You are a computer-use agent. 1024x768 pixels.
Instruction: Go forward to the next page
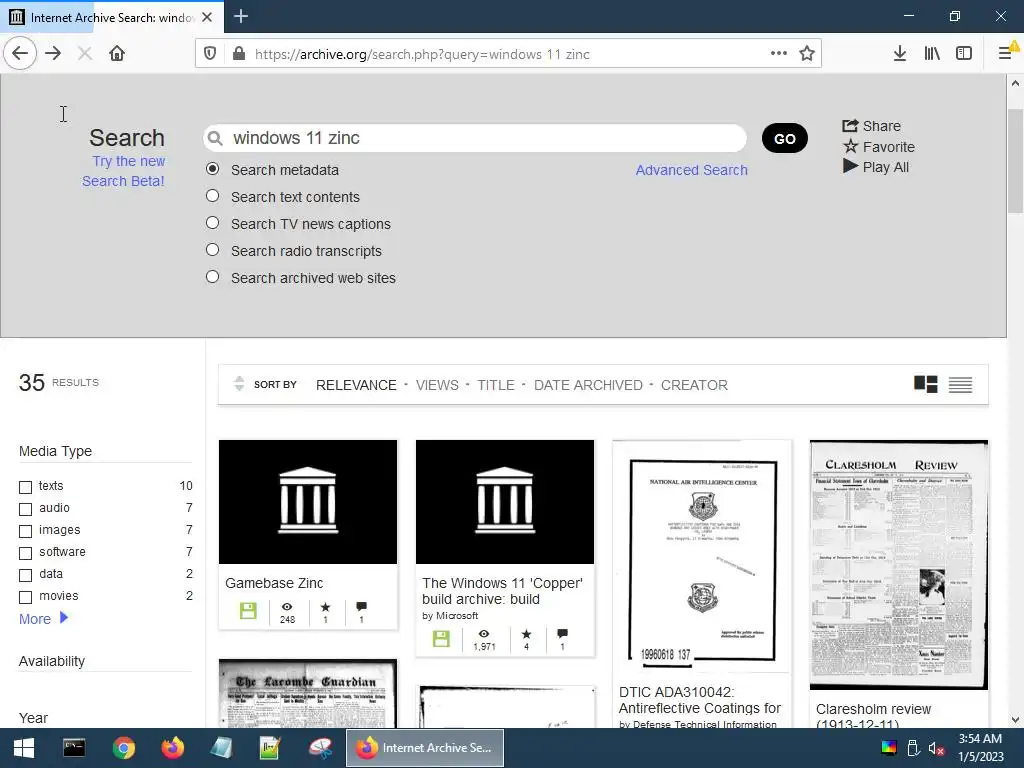tap(53, 54)
